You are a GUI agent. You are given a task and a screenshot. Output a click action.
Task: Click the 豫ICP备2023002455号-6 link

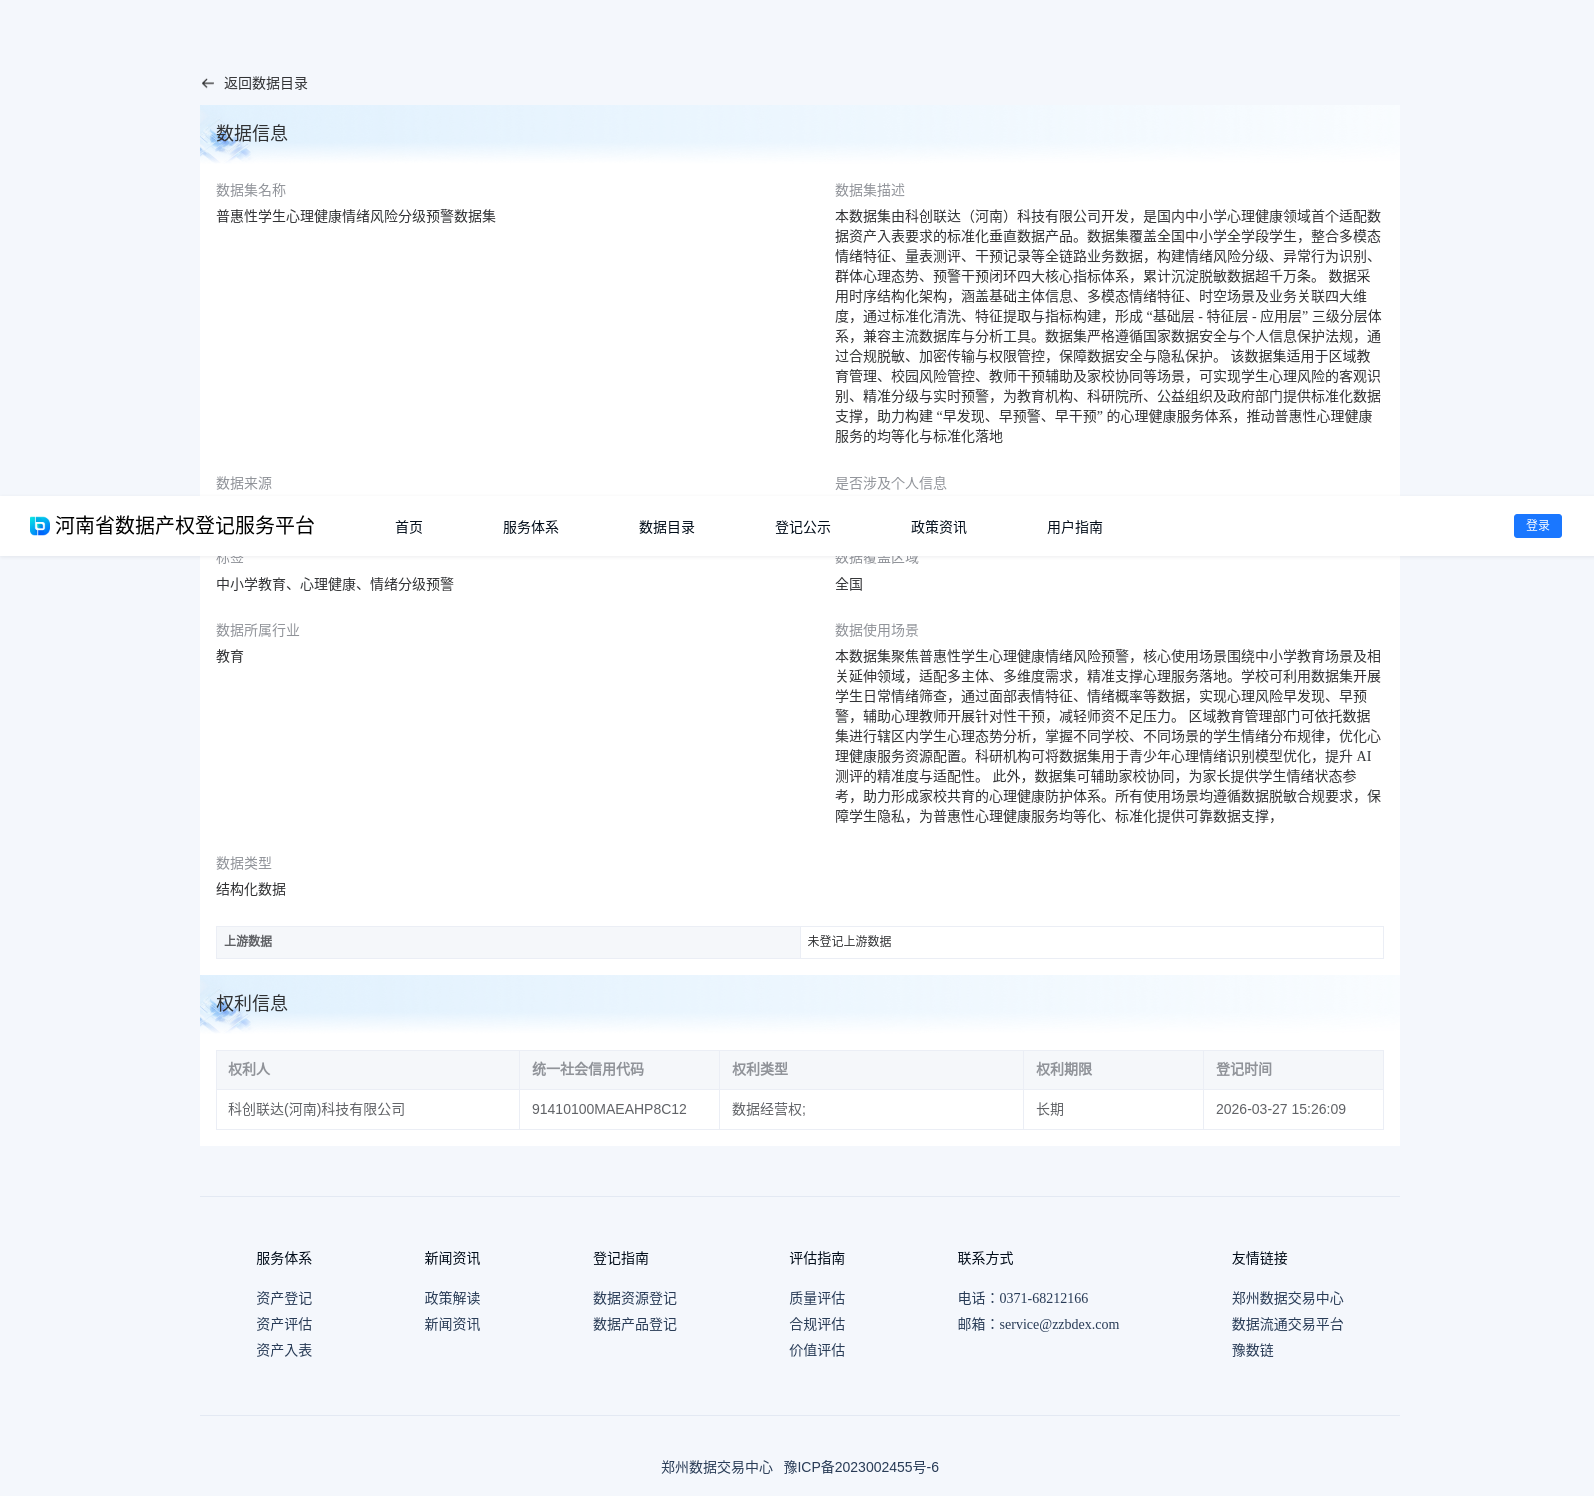(x=861, y=1467)
